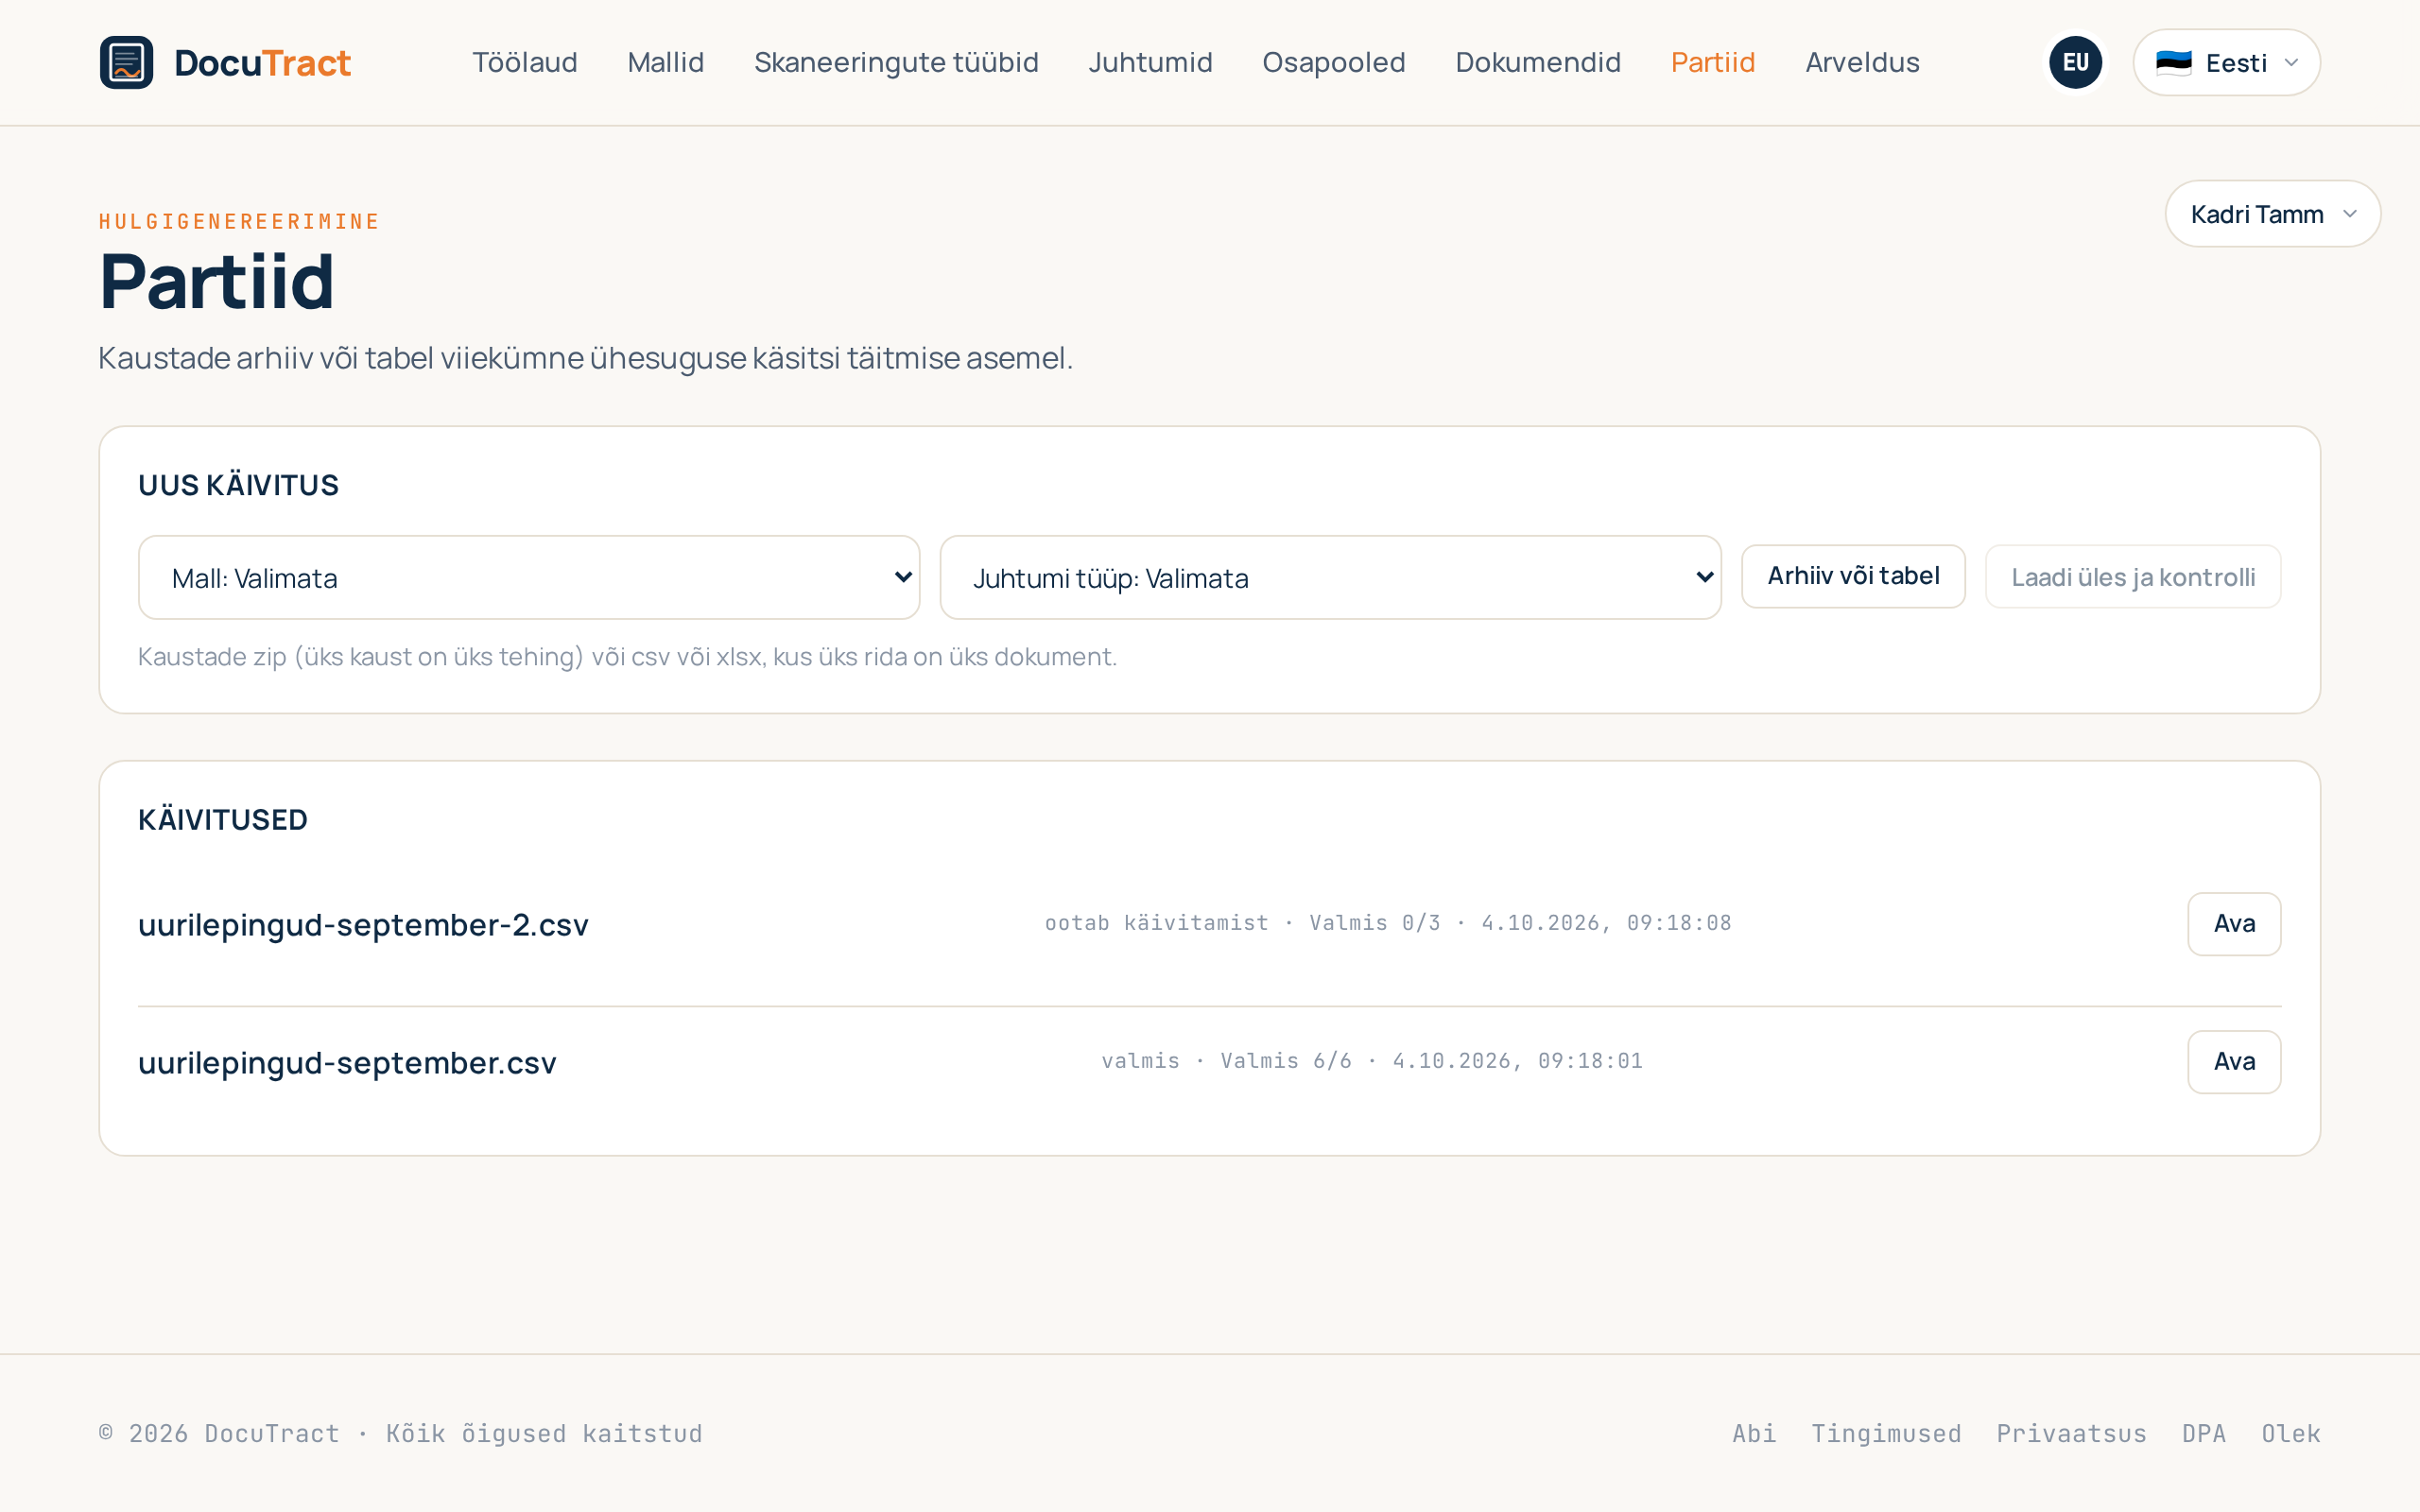This screenshot has height=1512, width=2420.
Task: Click Laadi üles ja kontrolli button
Action: click(x=2133, y=576)
